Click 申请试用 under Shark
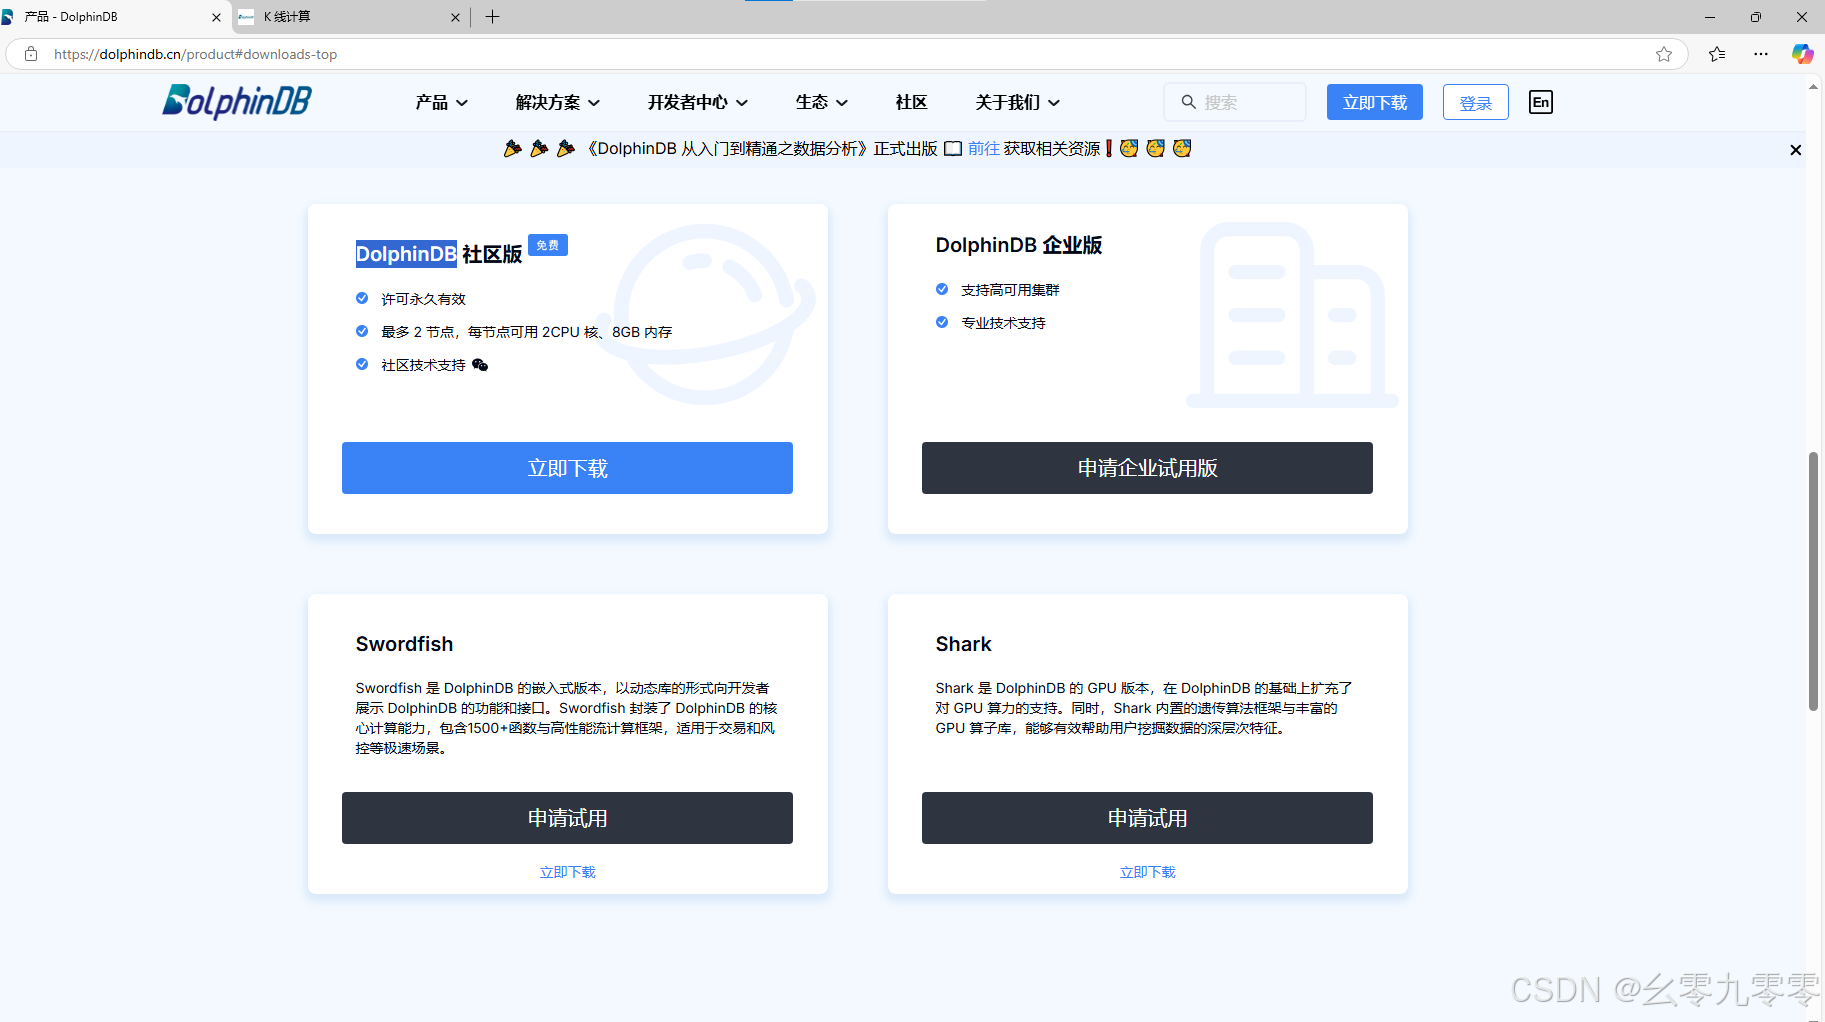The image size is (1825, 1022). pos(1147,818)
